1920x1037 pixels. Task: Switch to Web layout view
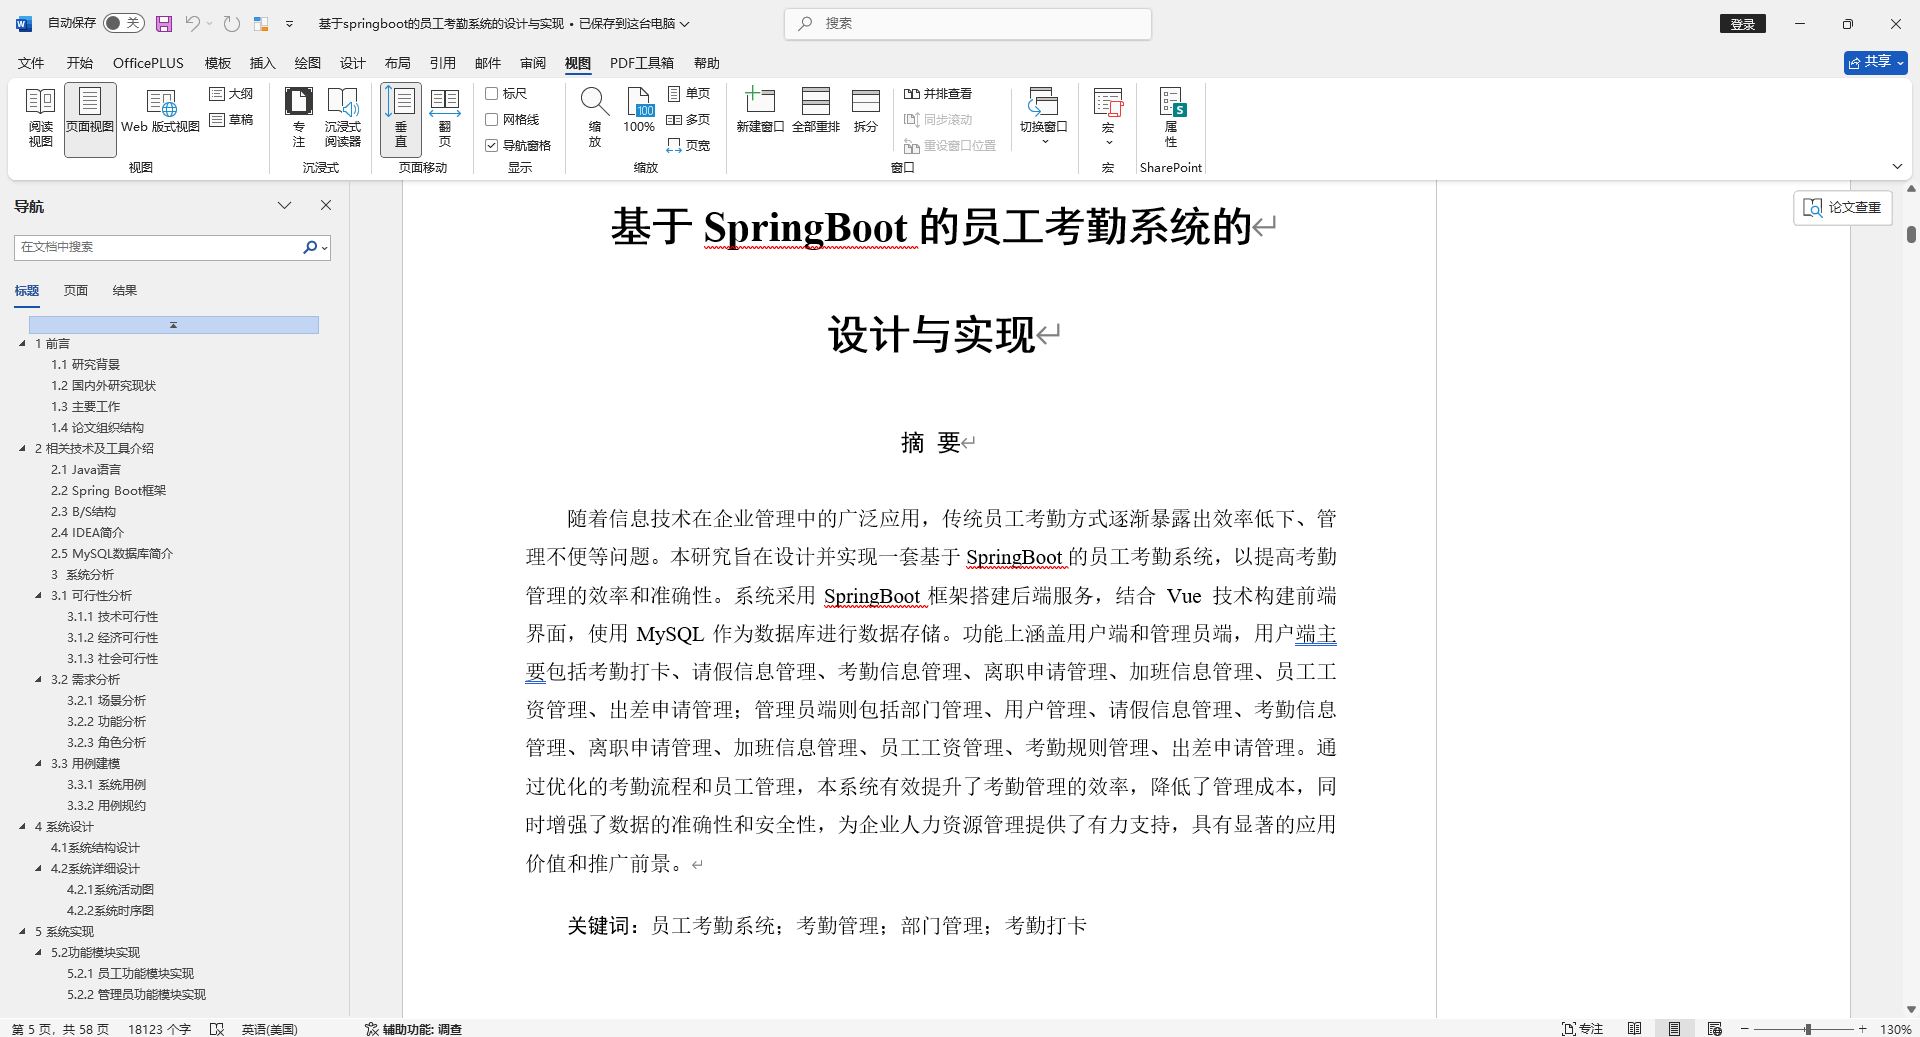160,112
